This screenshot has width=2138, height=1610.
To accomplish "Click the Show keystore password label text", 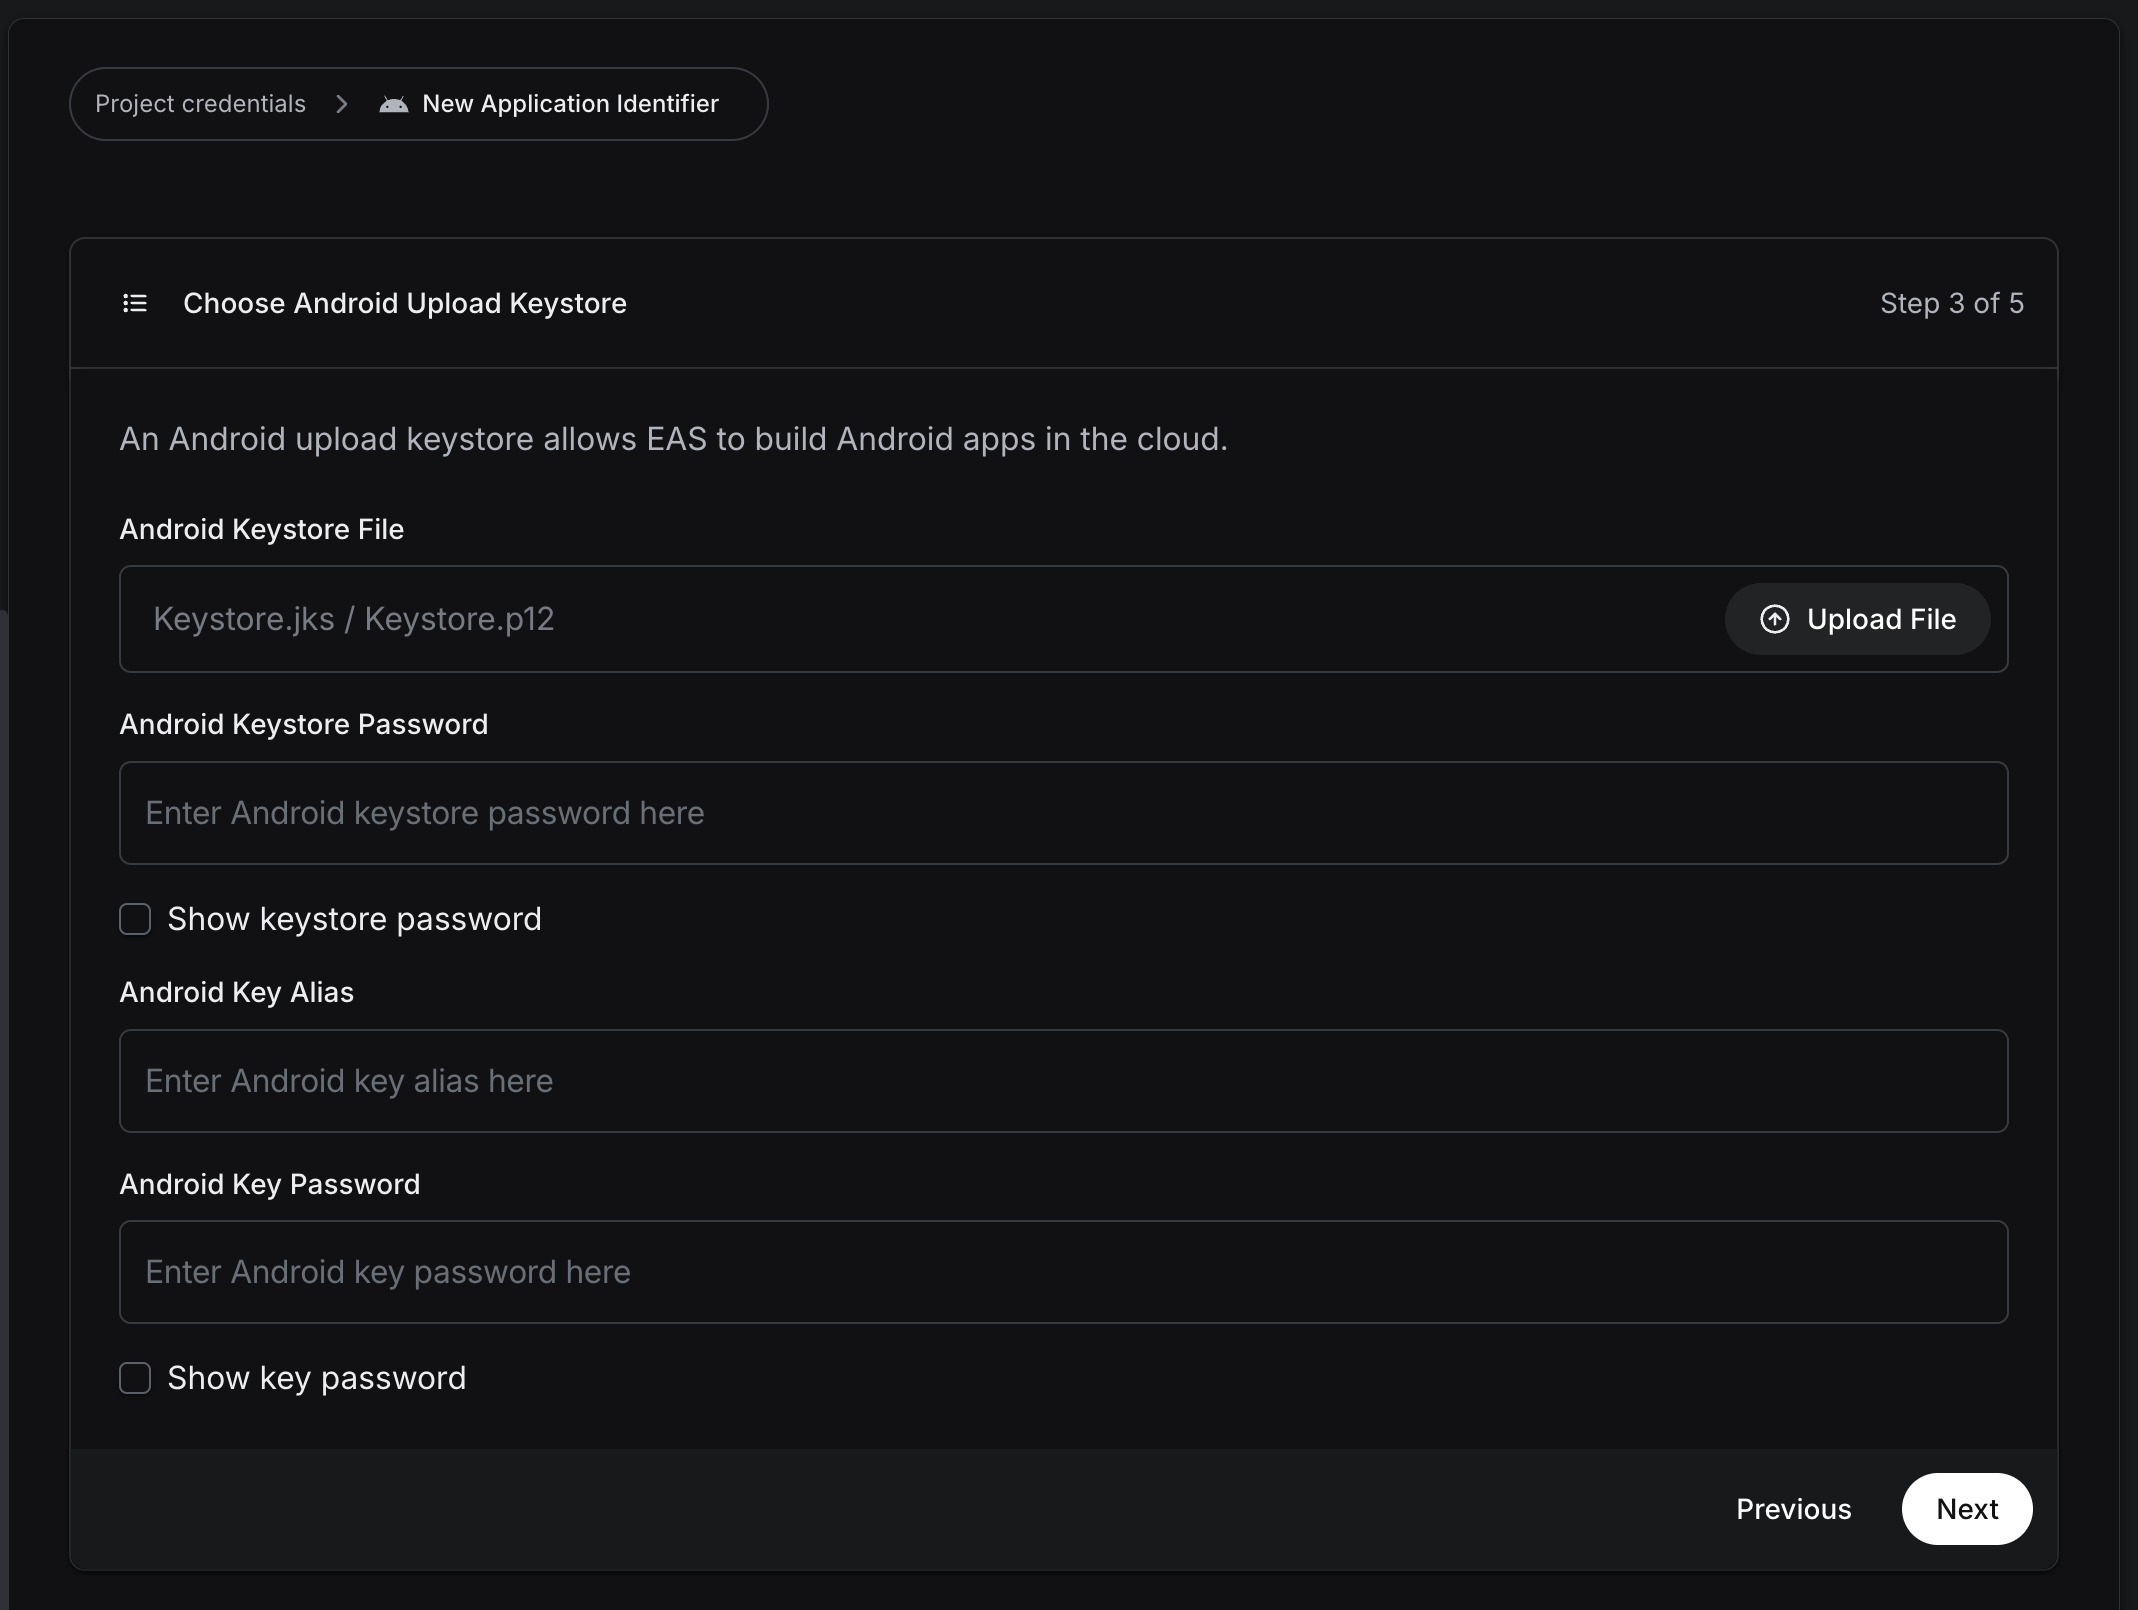I will pos(354,919).
